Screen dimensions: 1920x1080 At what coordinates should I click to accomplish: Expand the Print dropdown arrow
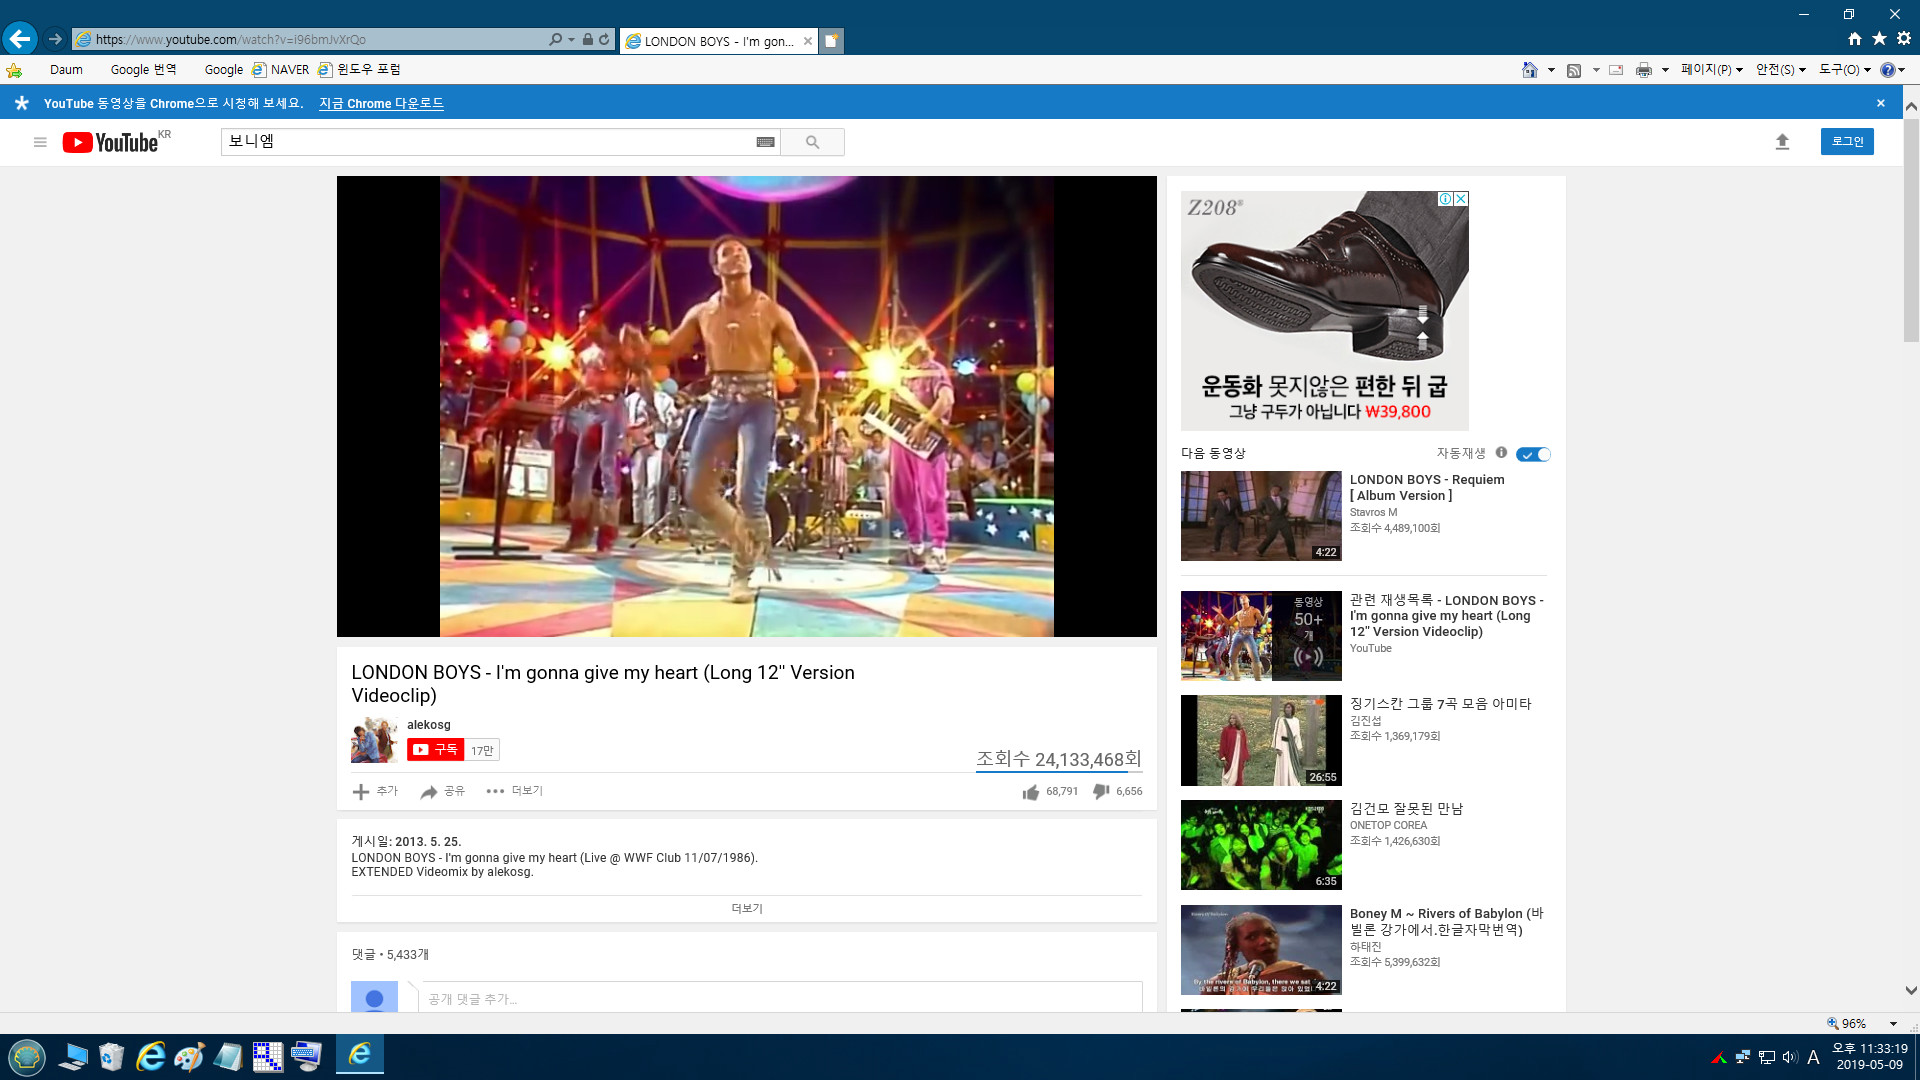click(x=1665, y=70)
